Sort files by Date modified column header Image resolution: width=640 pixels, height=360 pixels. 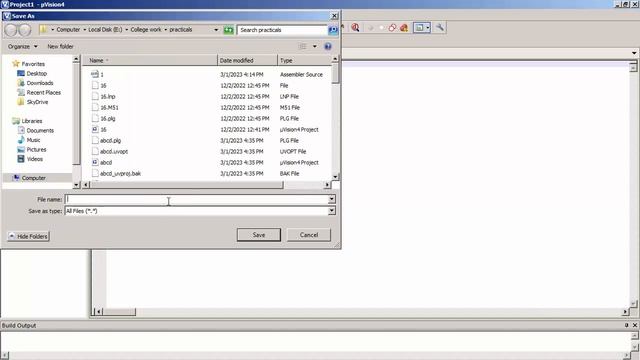(x=247, y=60)
